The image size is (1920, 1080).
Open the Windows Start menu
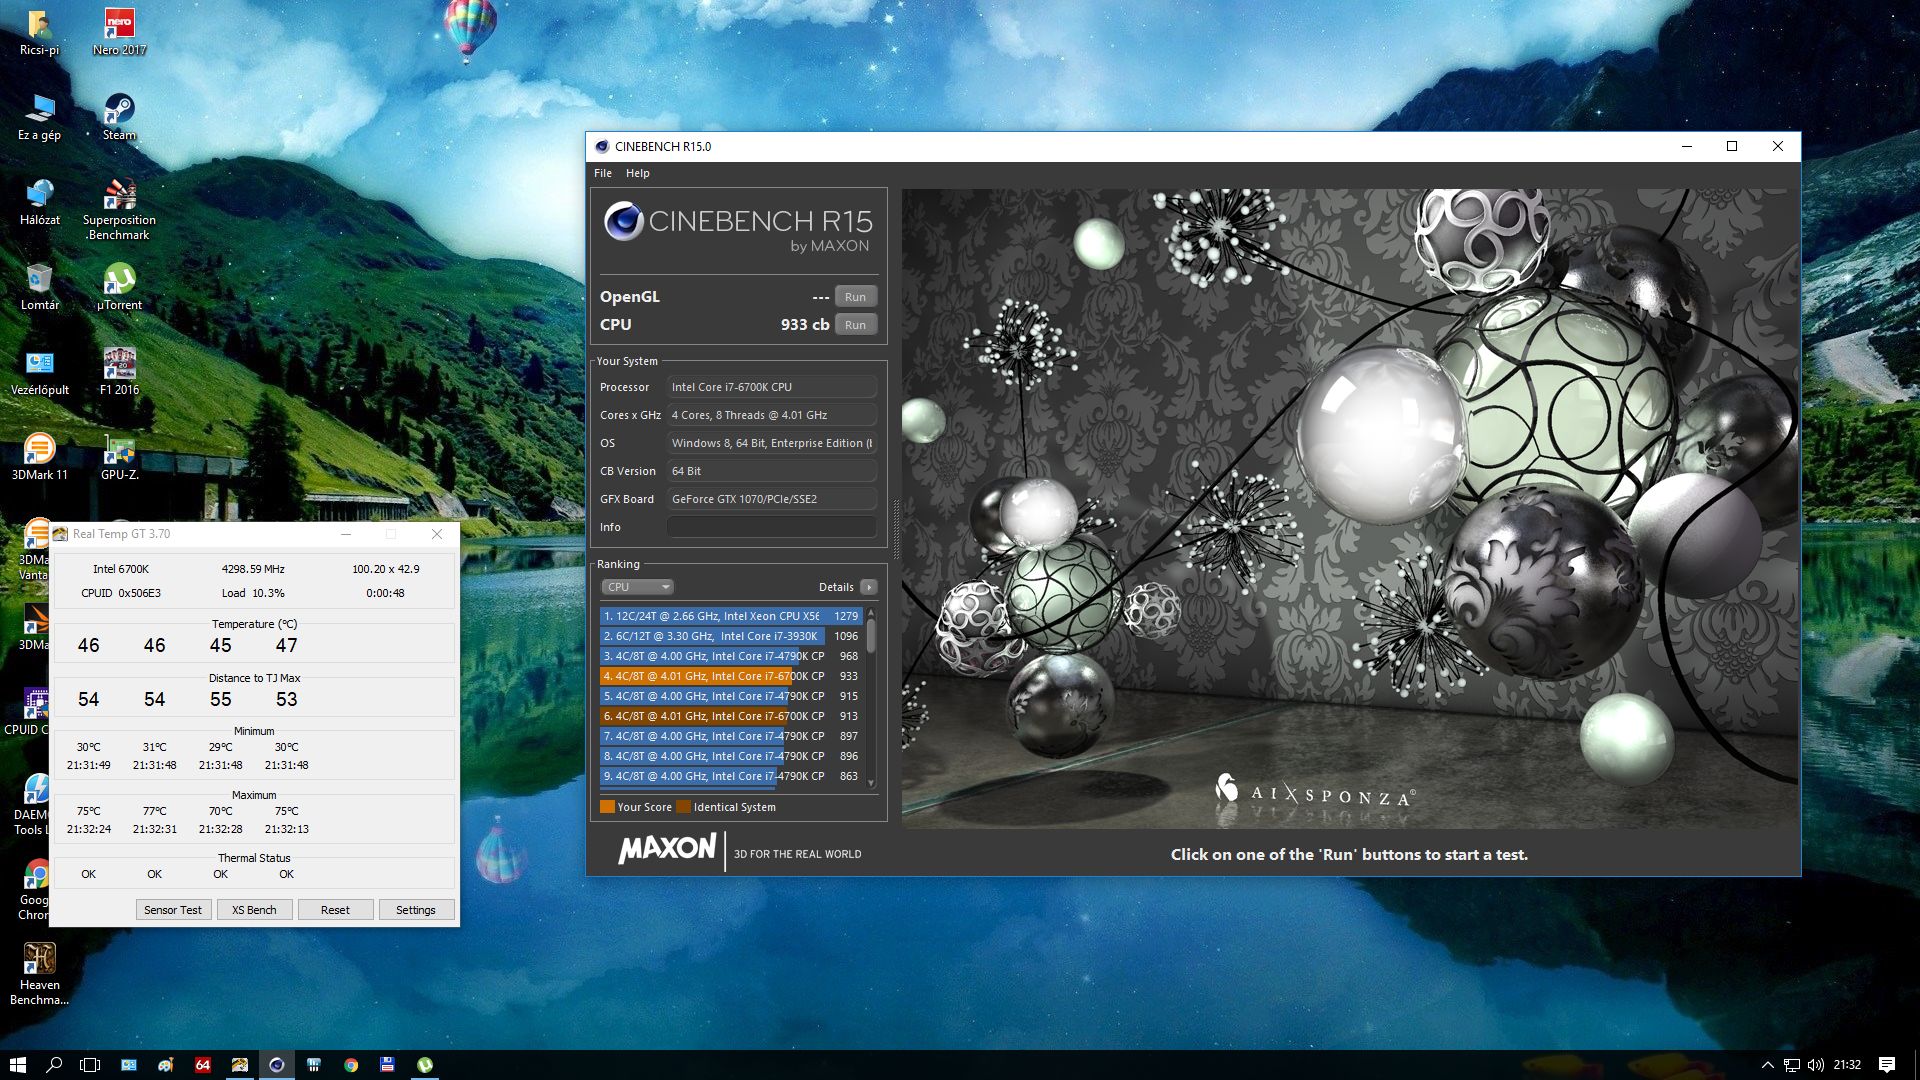point(17,1065)
